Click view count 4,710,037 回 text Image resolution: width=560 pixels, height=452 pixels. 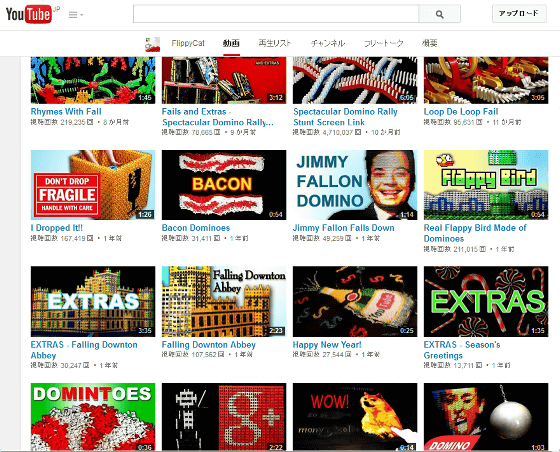(327, 132)
